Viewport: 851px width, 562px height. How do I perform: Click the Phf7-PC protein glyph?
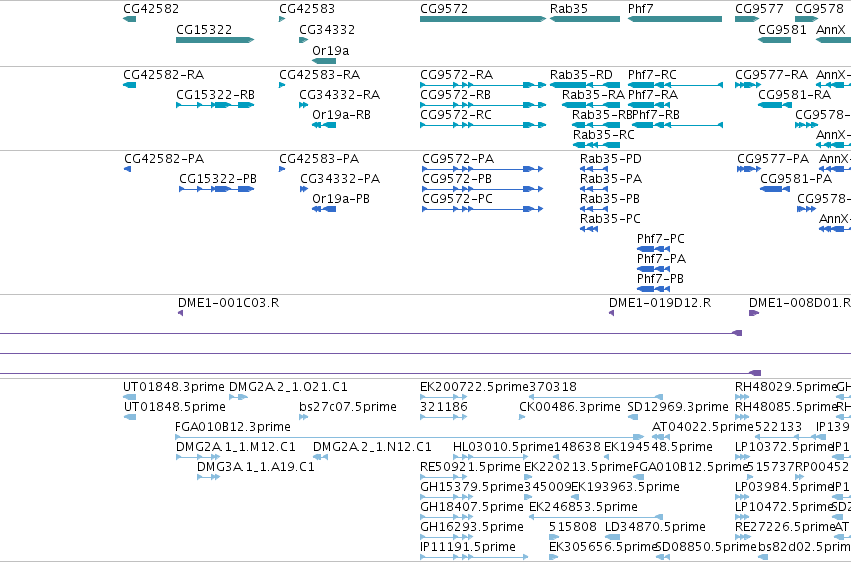click(x=653, y=249)
